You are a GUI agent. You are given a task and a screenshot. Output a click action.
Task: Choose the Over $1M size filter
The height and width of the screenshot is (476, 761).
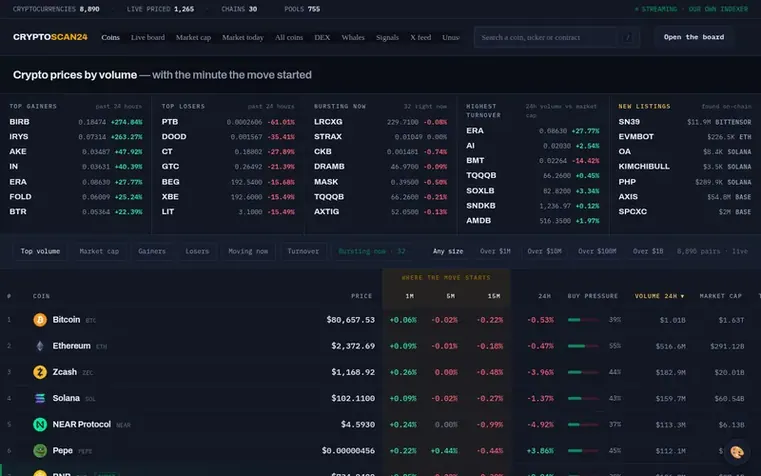(495, 251)
